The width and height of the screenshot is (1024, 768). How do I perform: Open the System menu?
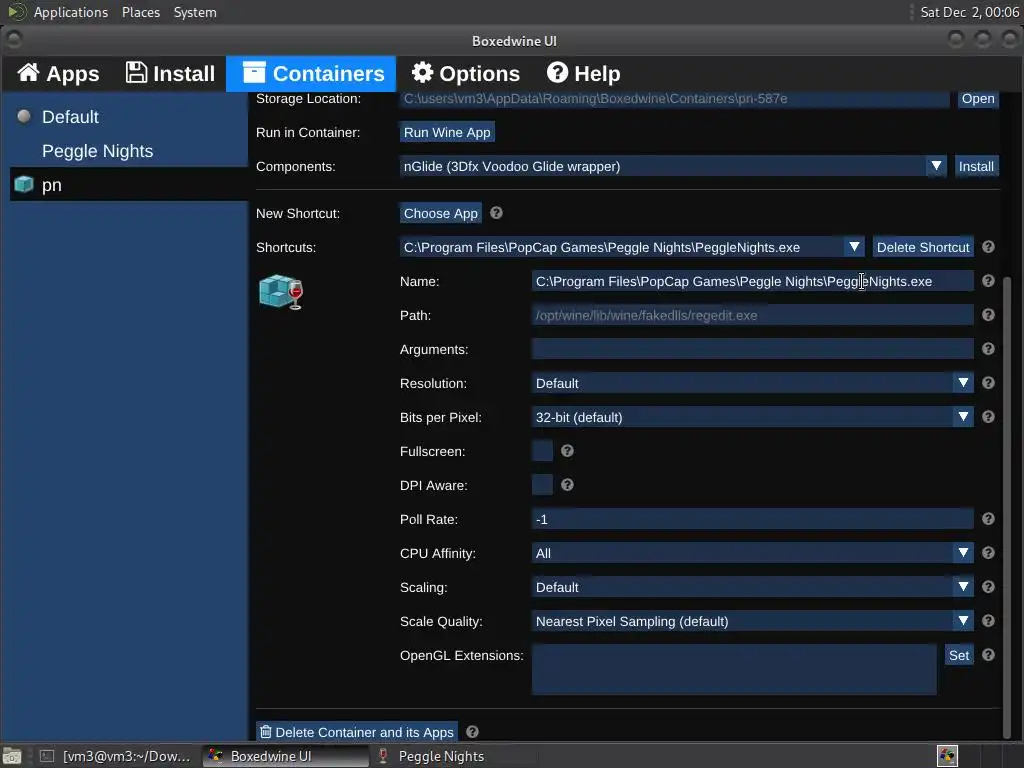pyautogui.click(x=195, y=12)
